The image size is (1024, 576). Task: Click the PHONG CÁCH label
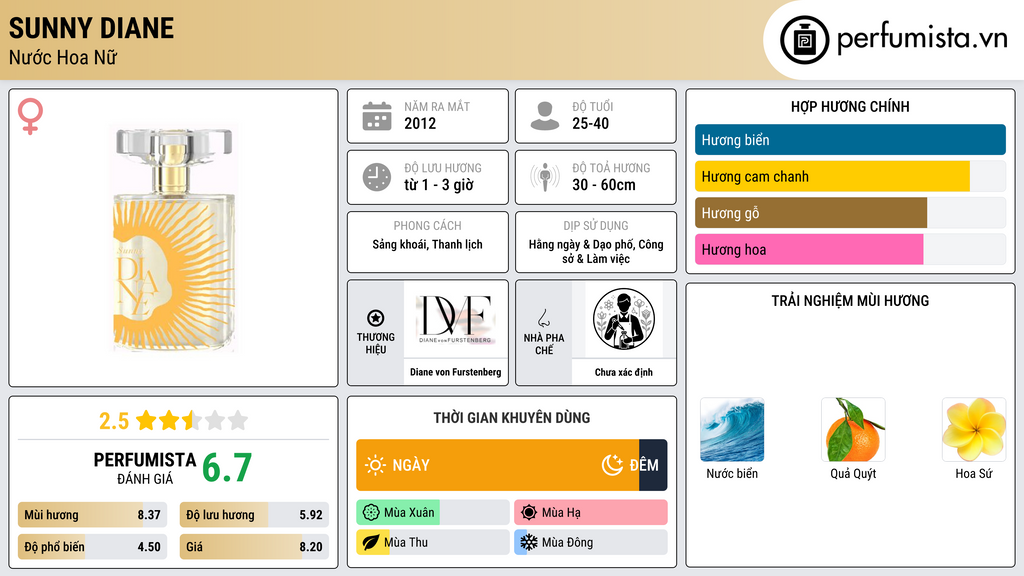pyautogui.click(x=427, y=225)
